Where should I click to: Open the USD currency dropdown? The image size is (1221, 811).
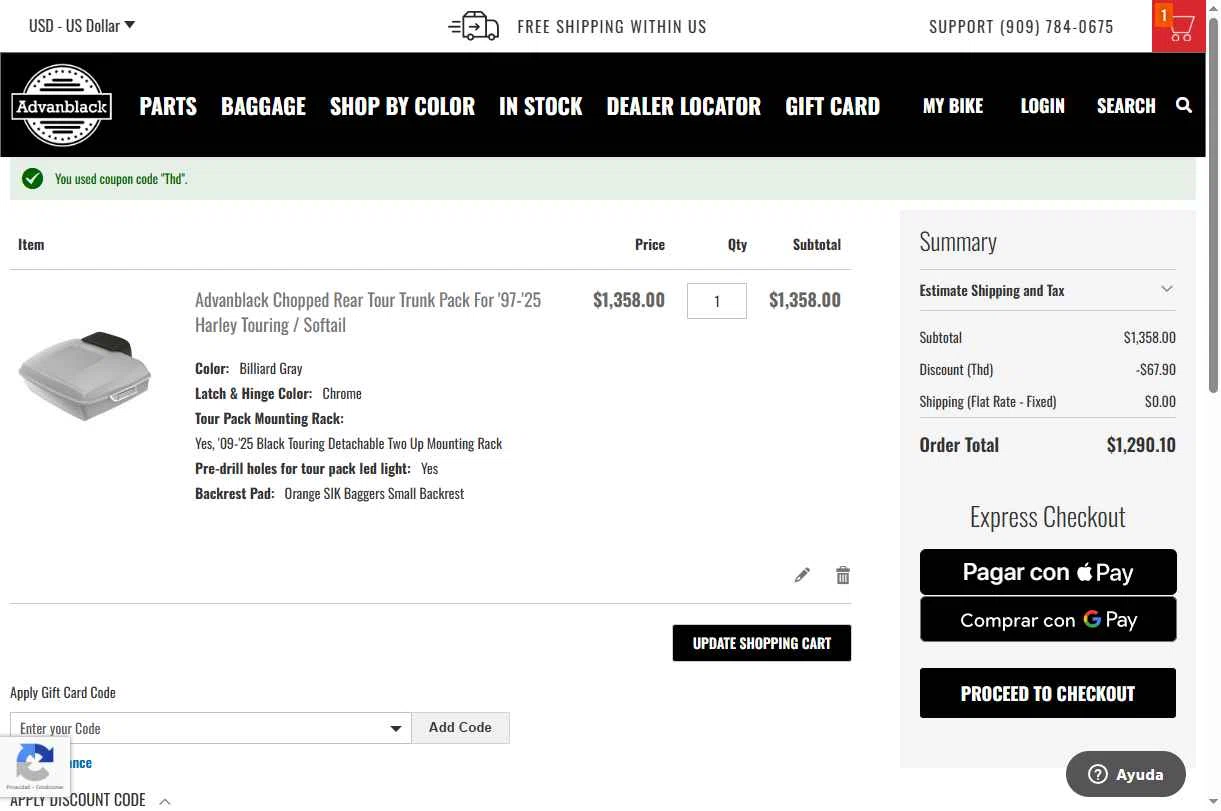click(x=82, y=25)
